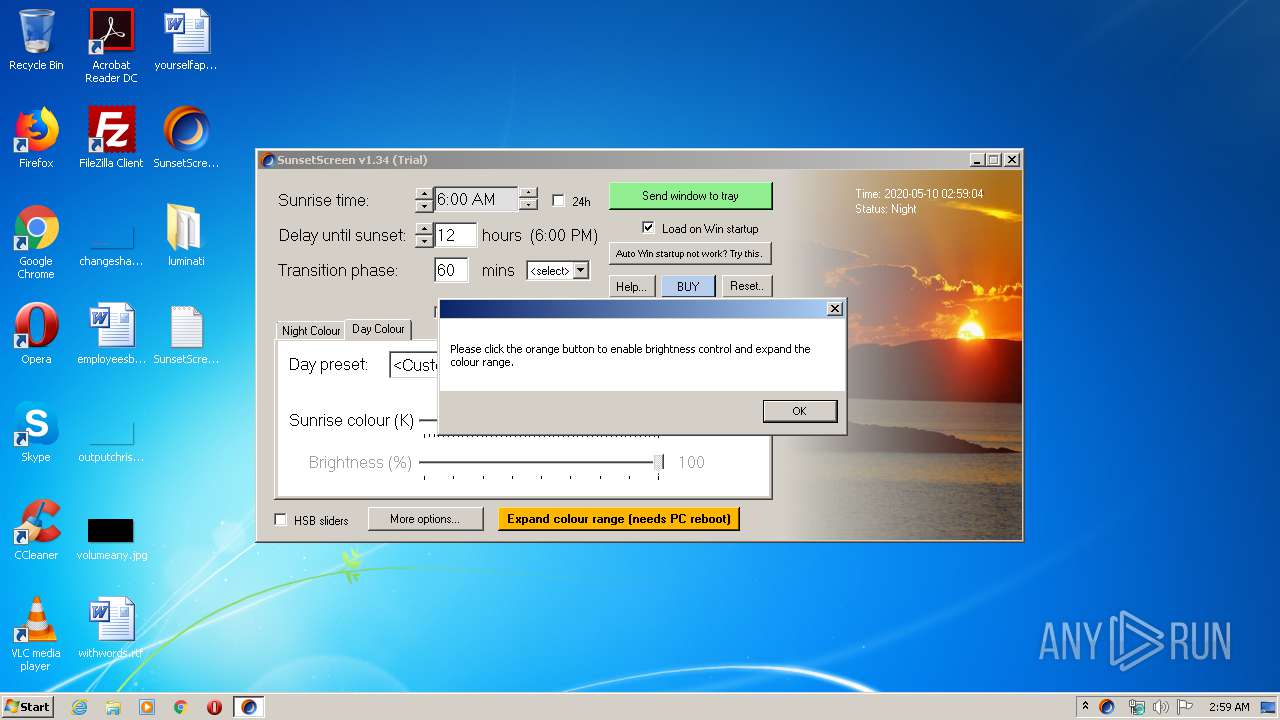The image size is (1280, 720).
Task: Click OK in the message dialog
Action: [x=799, y=411]
